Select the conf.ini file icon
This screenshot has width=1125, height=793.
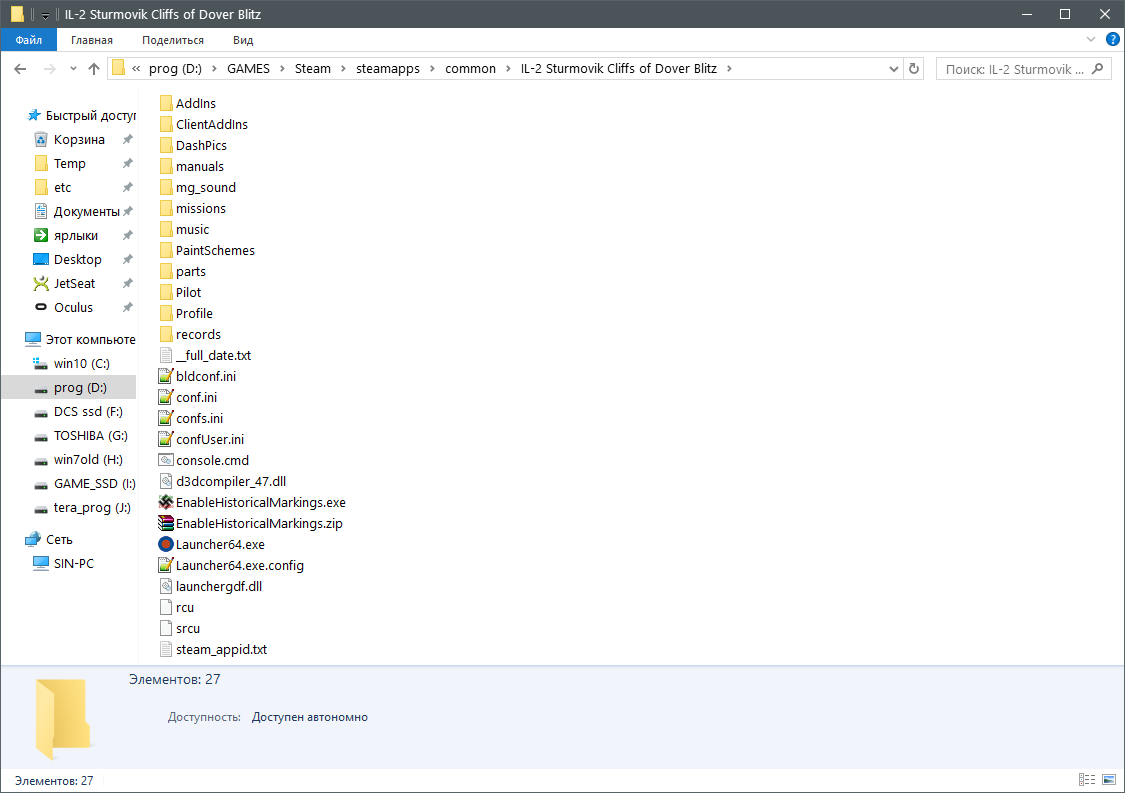tap(166, 397)
